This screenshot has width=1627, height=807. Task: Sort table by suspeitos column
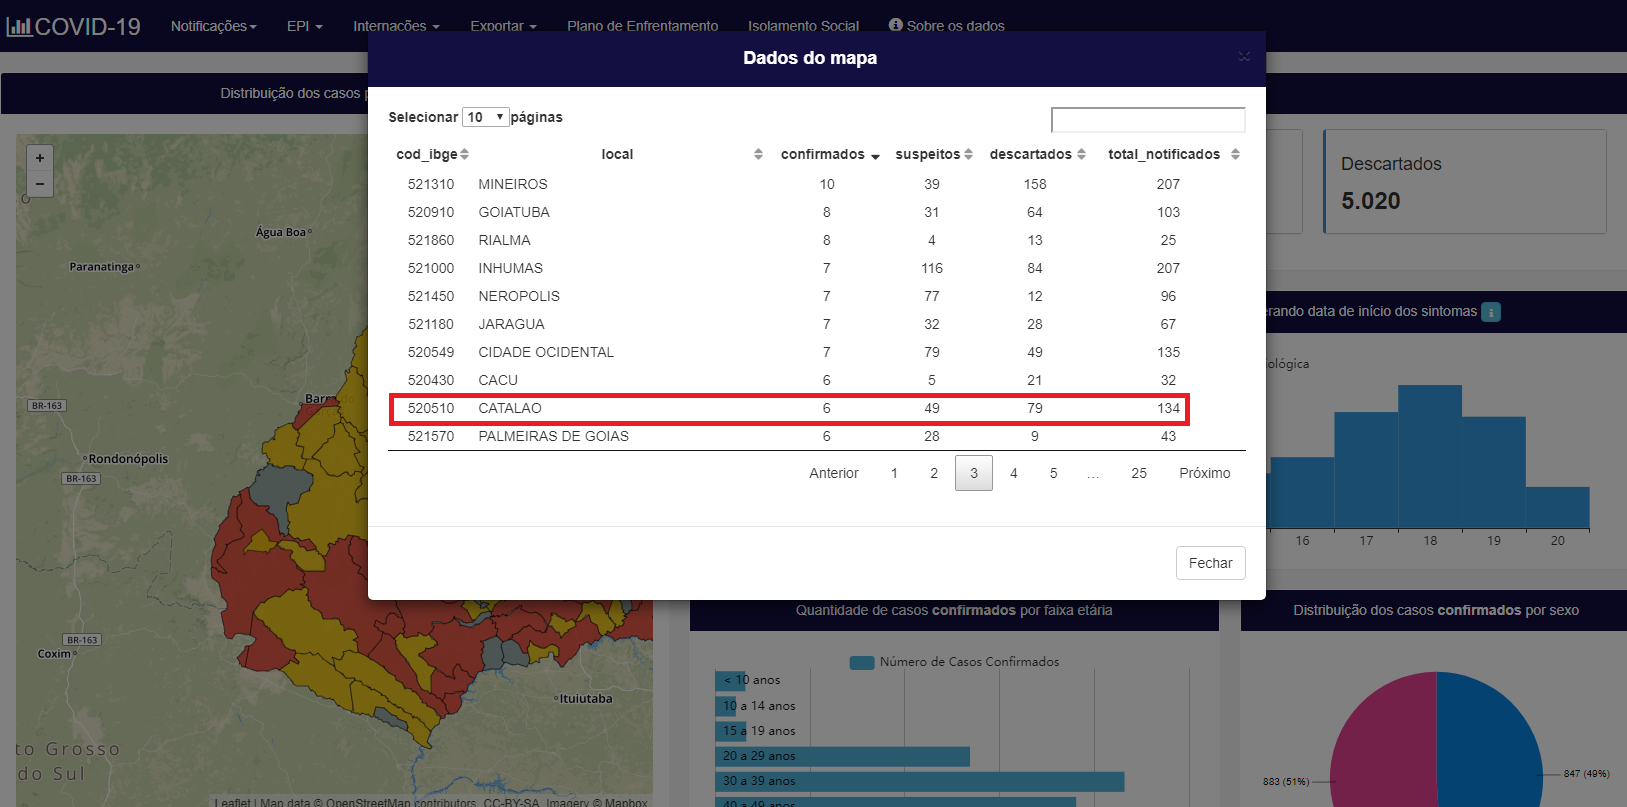click(x=968, y=154)
